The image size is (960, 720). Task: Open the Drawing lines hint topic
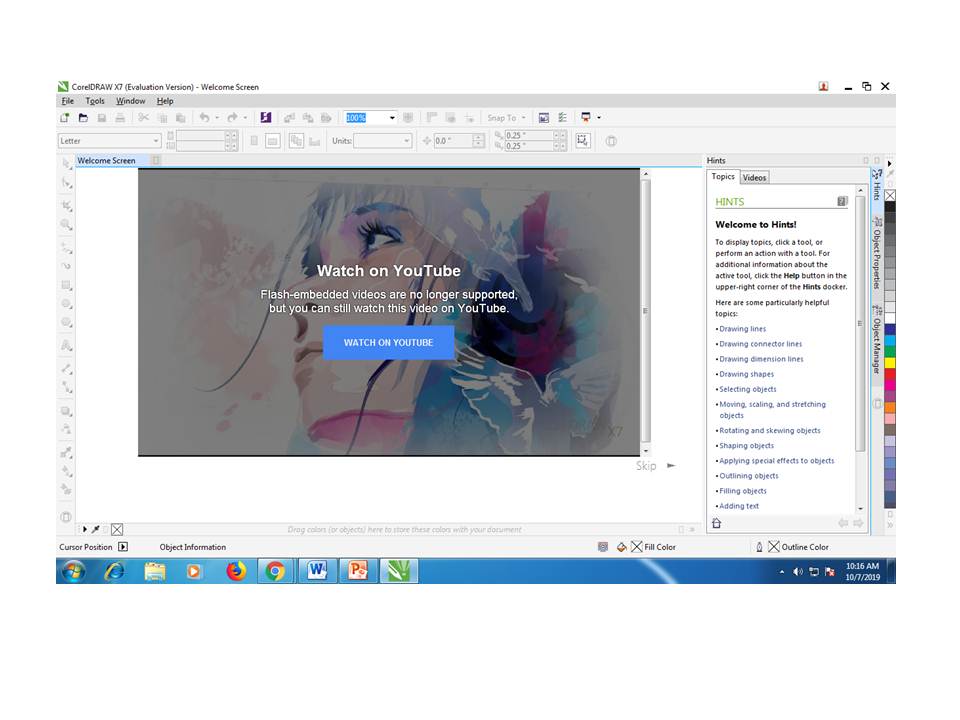743,328
